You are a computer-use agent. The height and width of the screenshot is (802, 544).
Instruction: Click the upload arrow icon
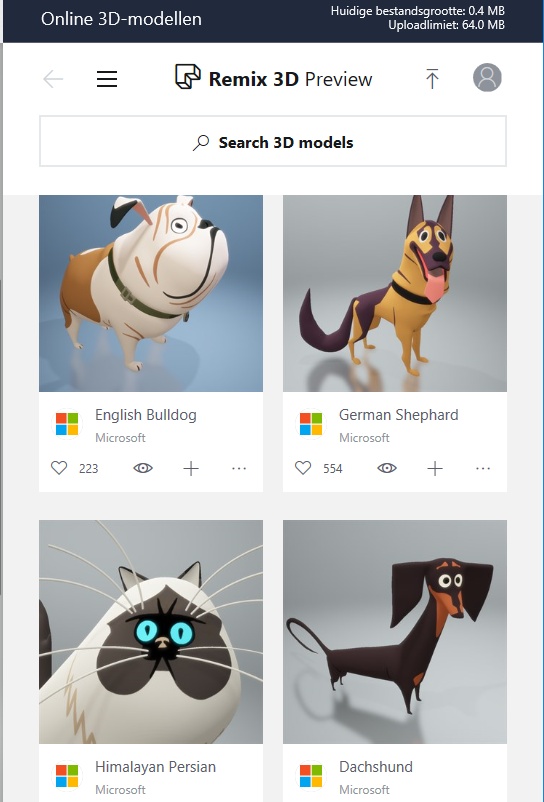coord(432,79)
